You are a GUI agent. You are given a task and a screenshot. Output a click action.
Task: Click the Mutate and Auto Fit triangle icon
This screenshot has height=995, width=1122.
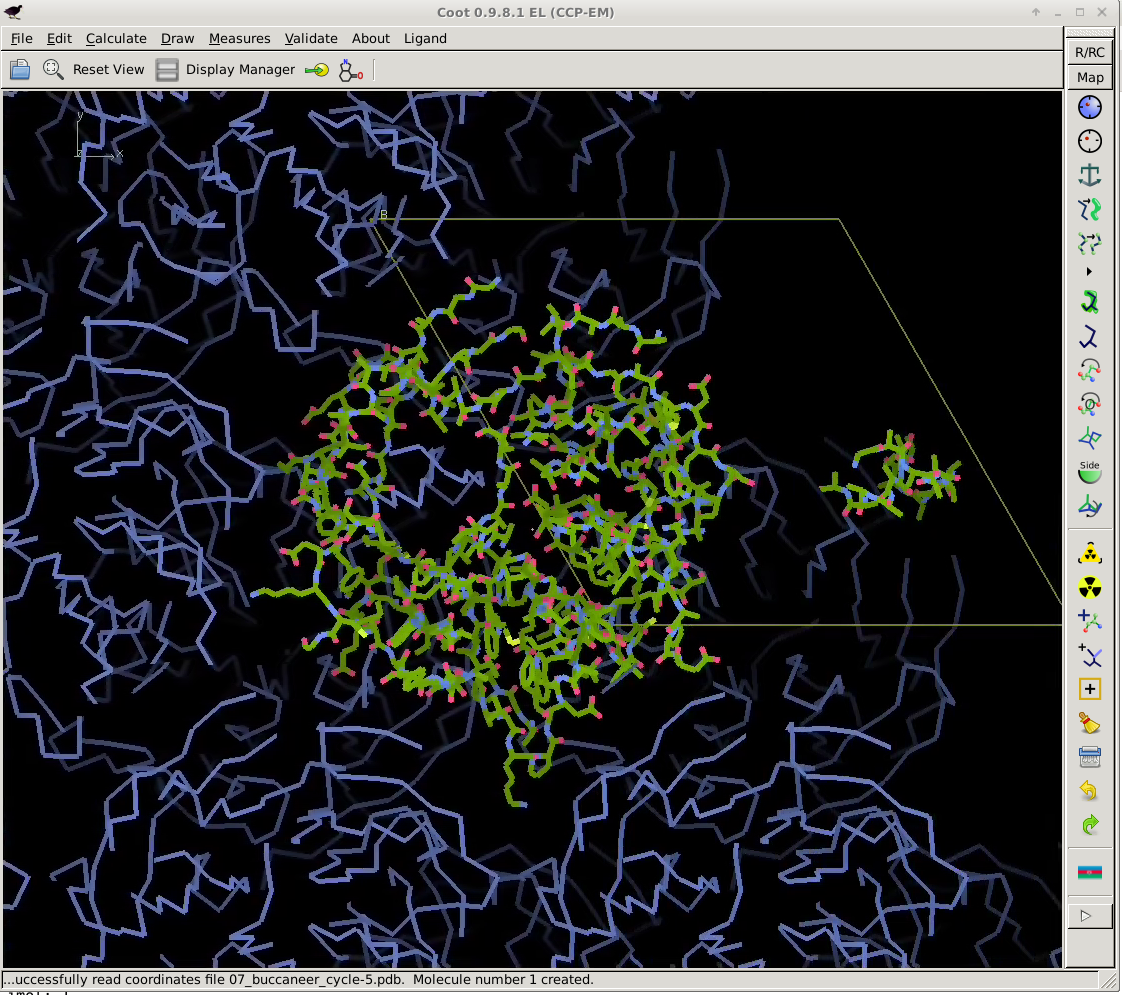[x=1089, y=553]
